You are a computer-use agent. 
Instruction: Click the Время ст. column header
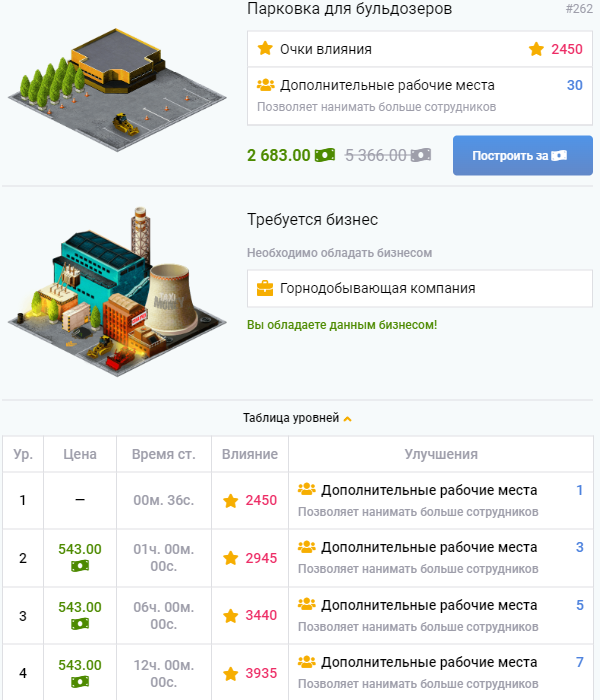tap(163, 454)
